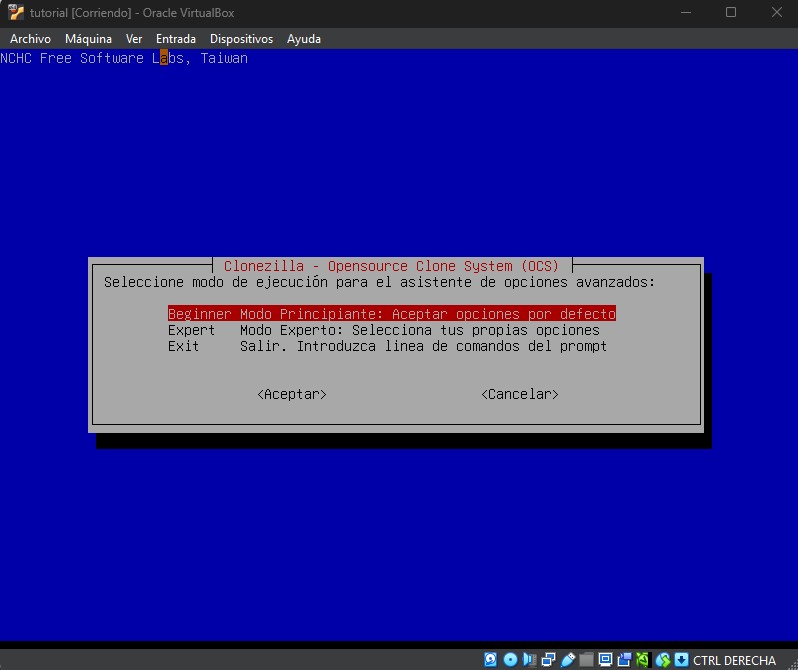Viewport: 798px width, 670px height.
Task: Click the green CPU virtualization status icon
Action: [x=643, y=660]
